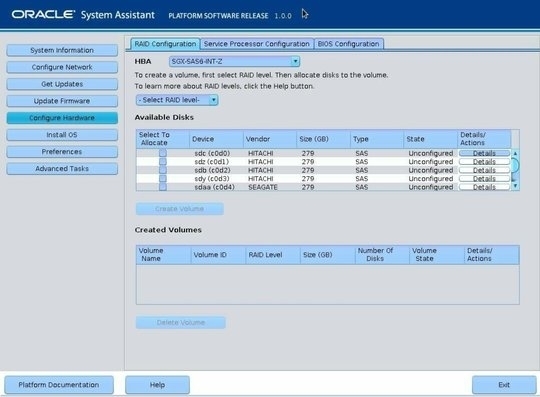Screen dimensions: 540x397
Task: Switch to Service Processor Configuration tab
Action: pos(257,44)
